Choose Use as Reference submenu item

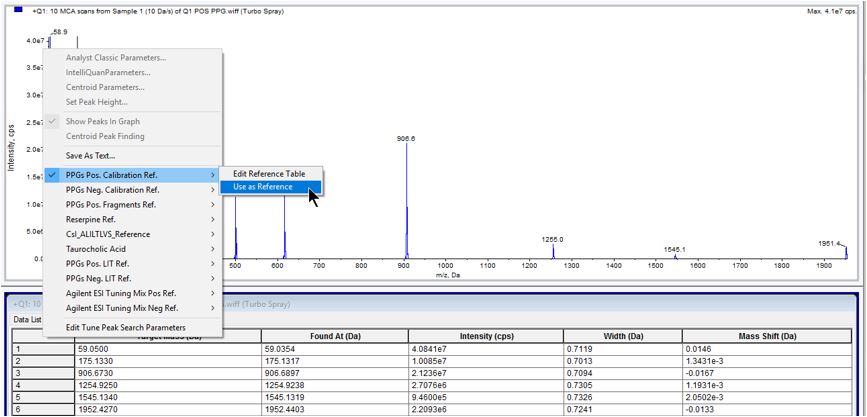point(269,187)
